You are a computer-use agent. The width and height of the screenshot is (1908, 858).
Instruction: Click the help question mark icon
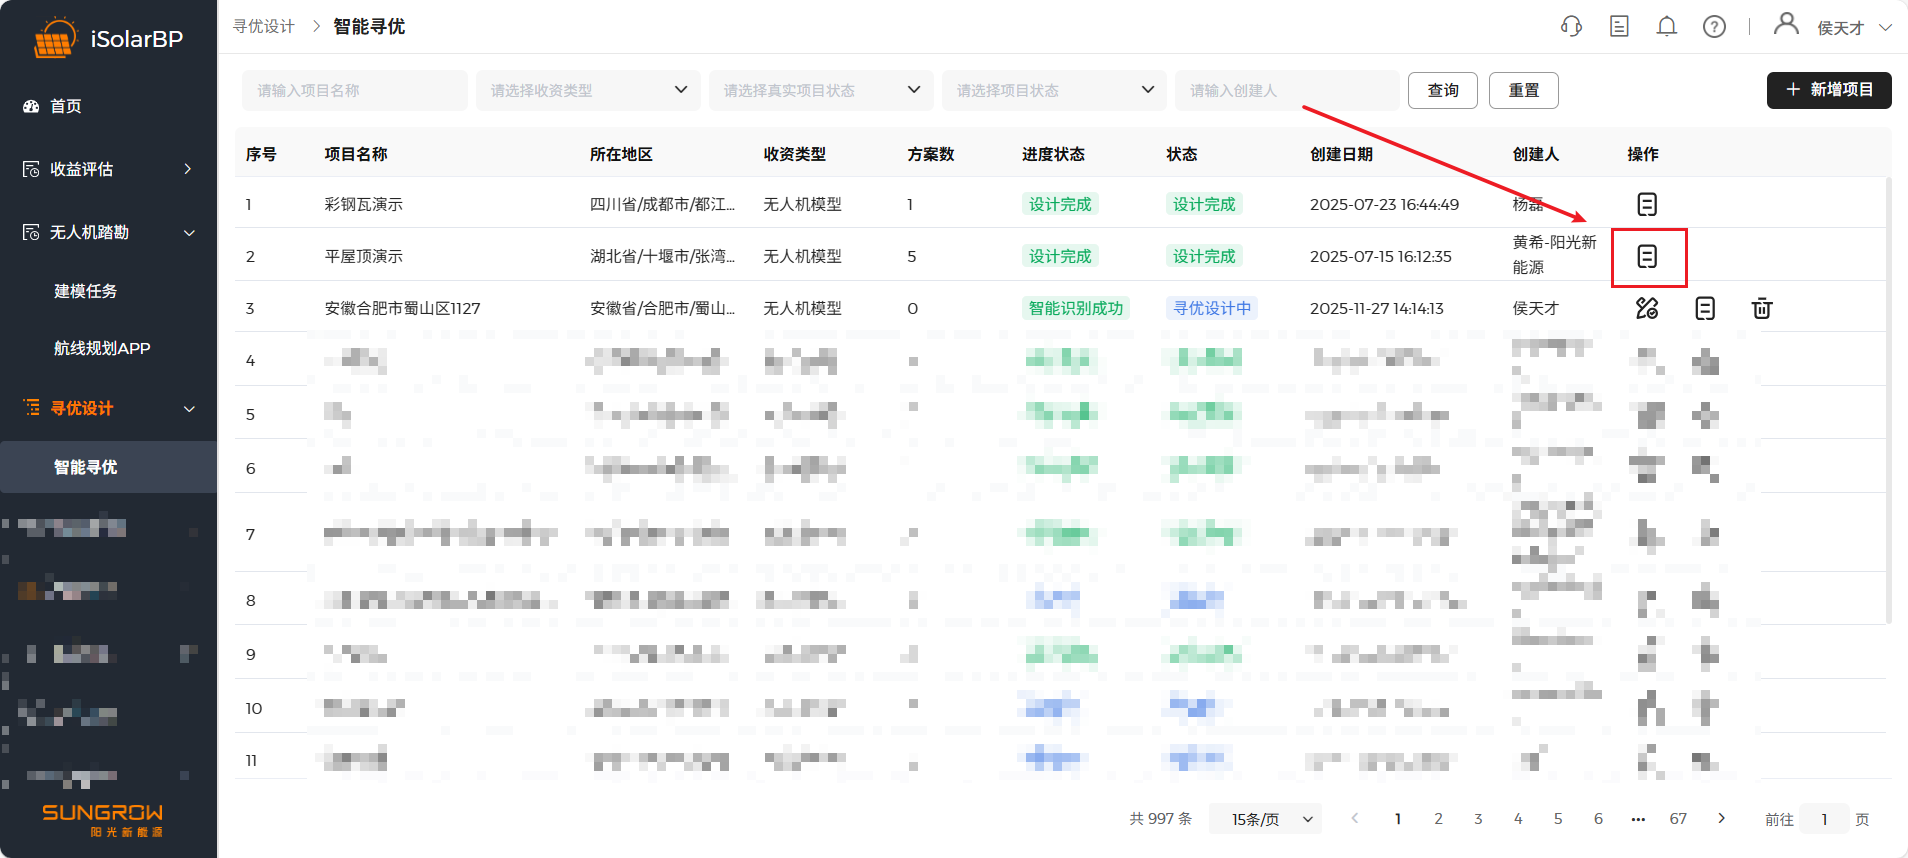(x=1714, y=27)
